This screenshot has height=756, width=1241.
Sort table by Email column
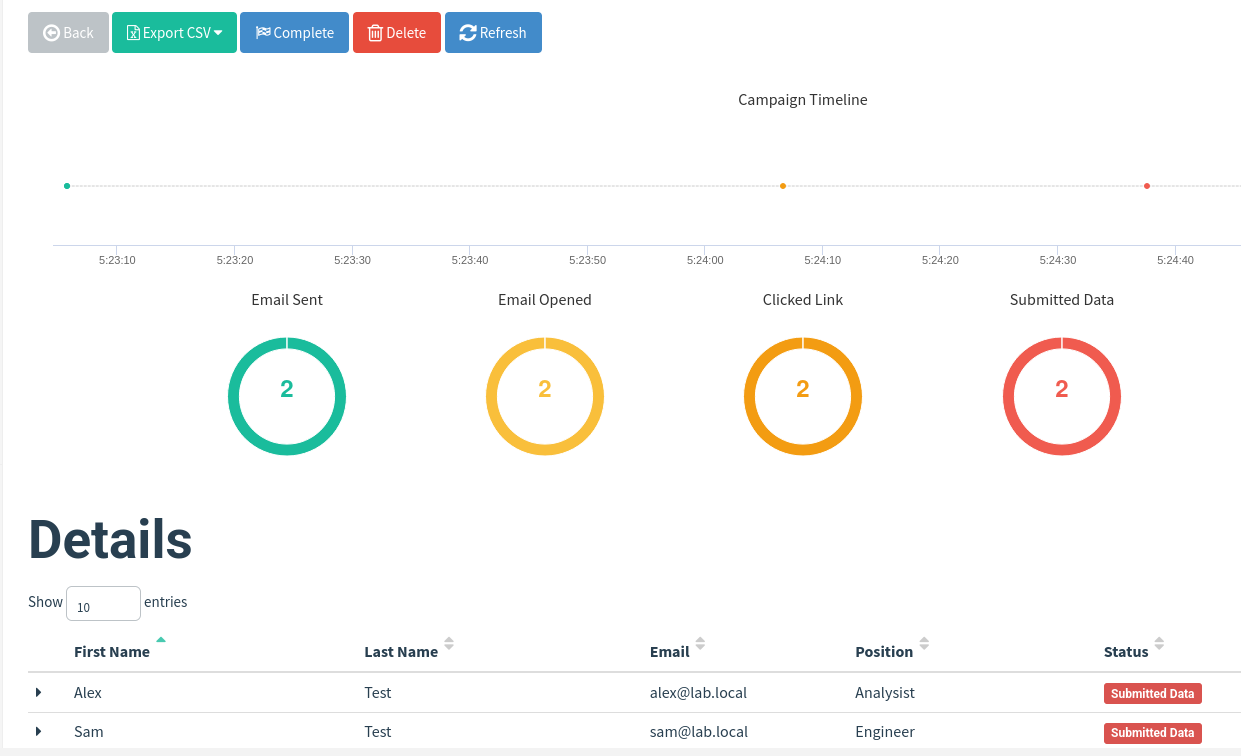(x=669, y=651)
